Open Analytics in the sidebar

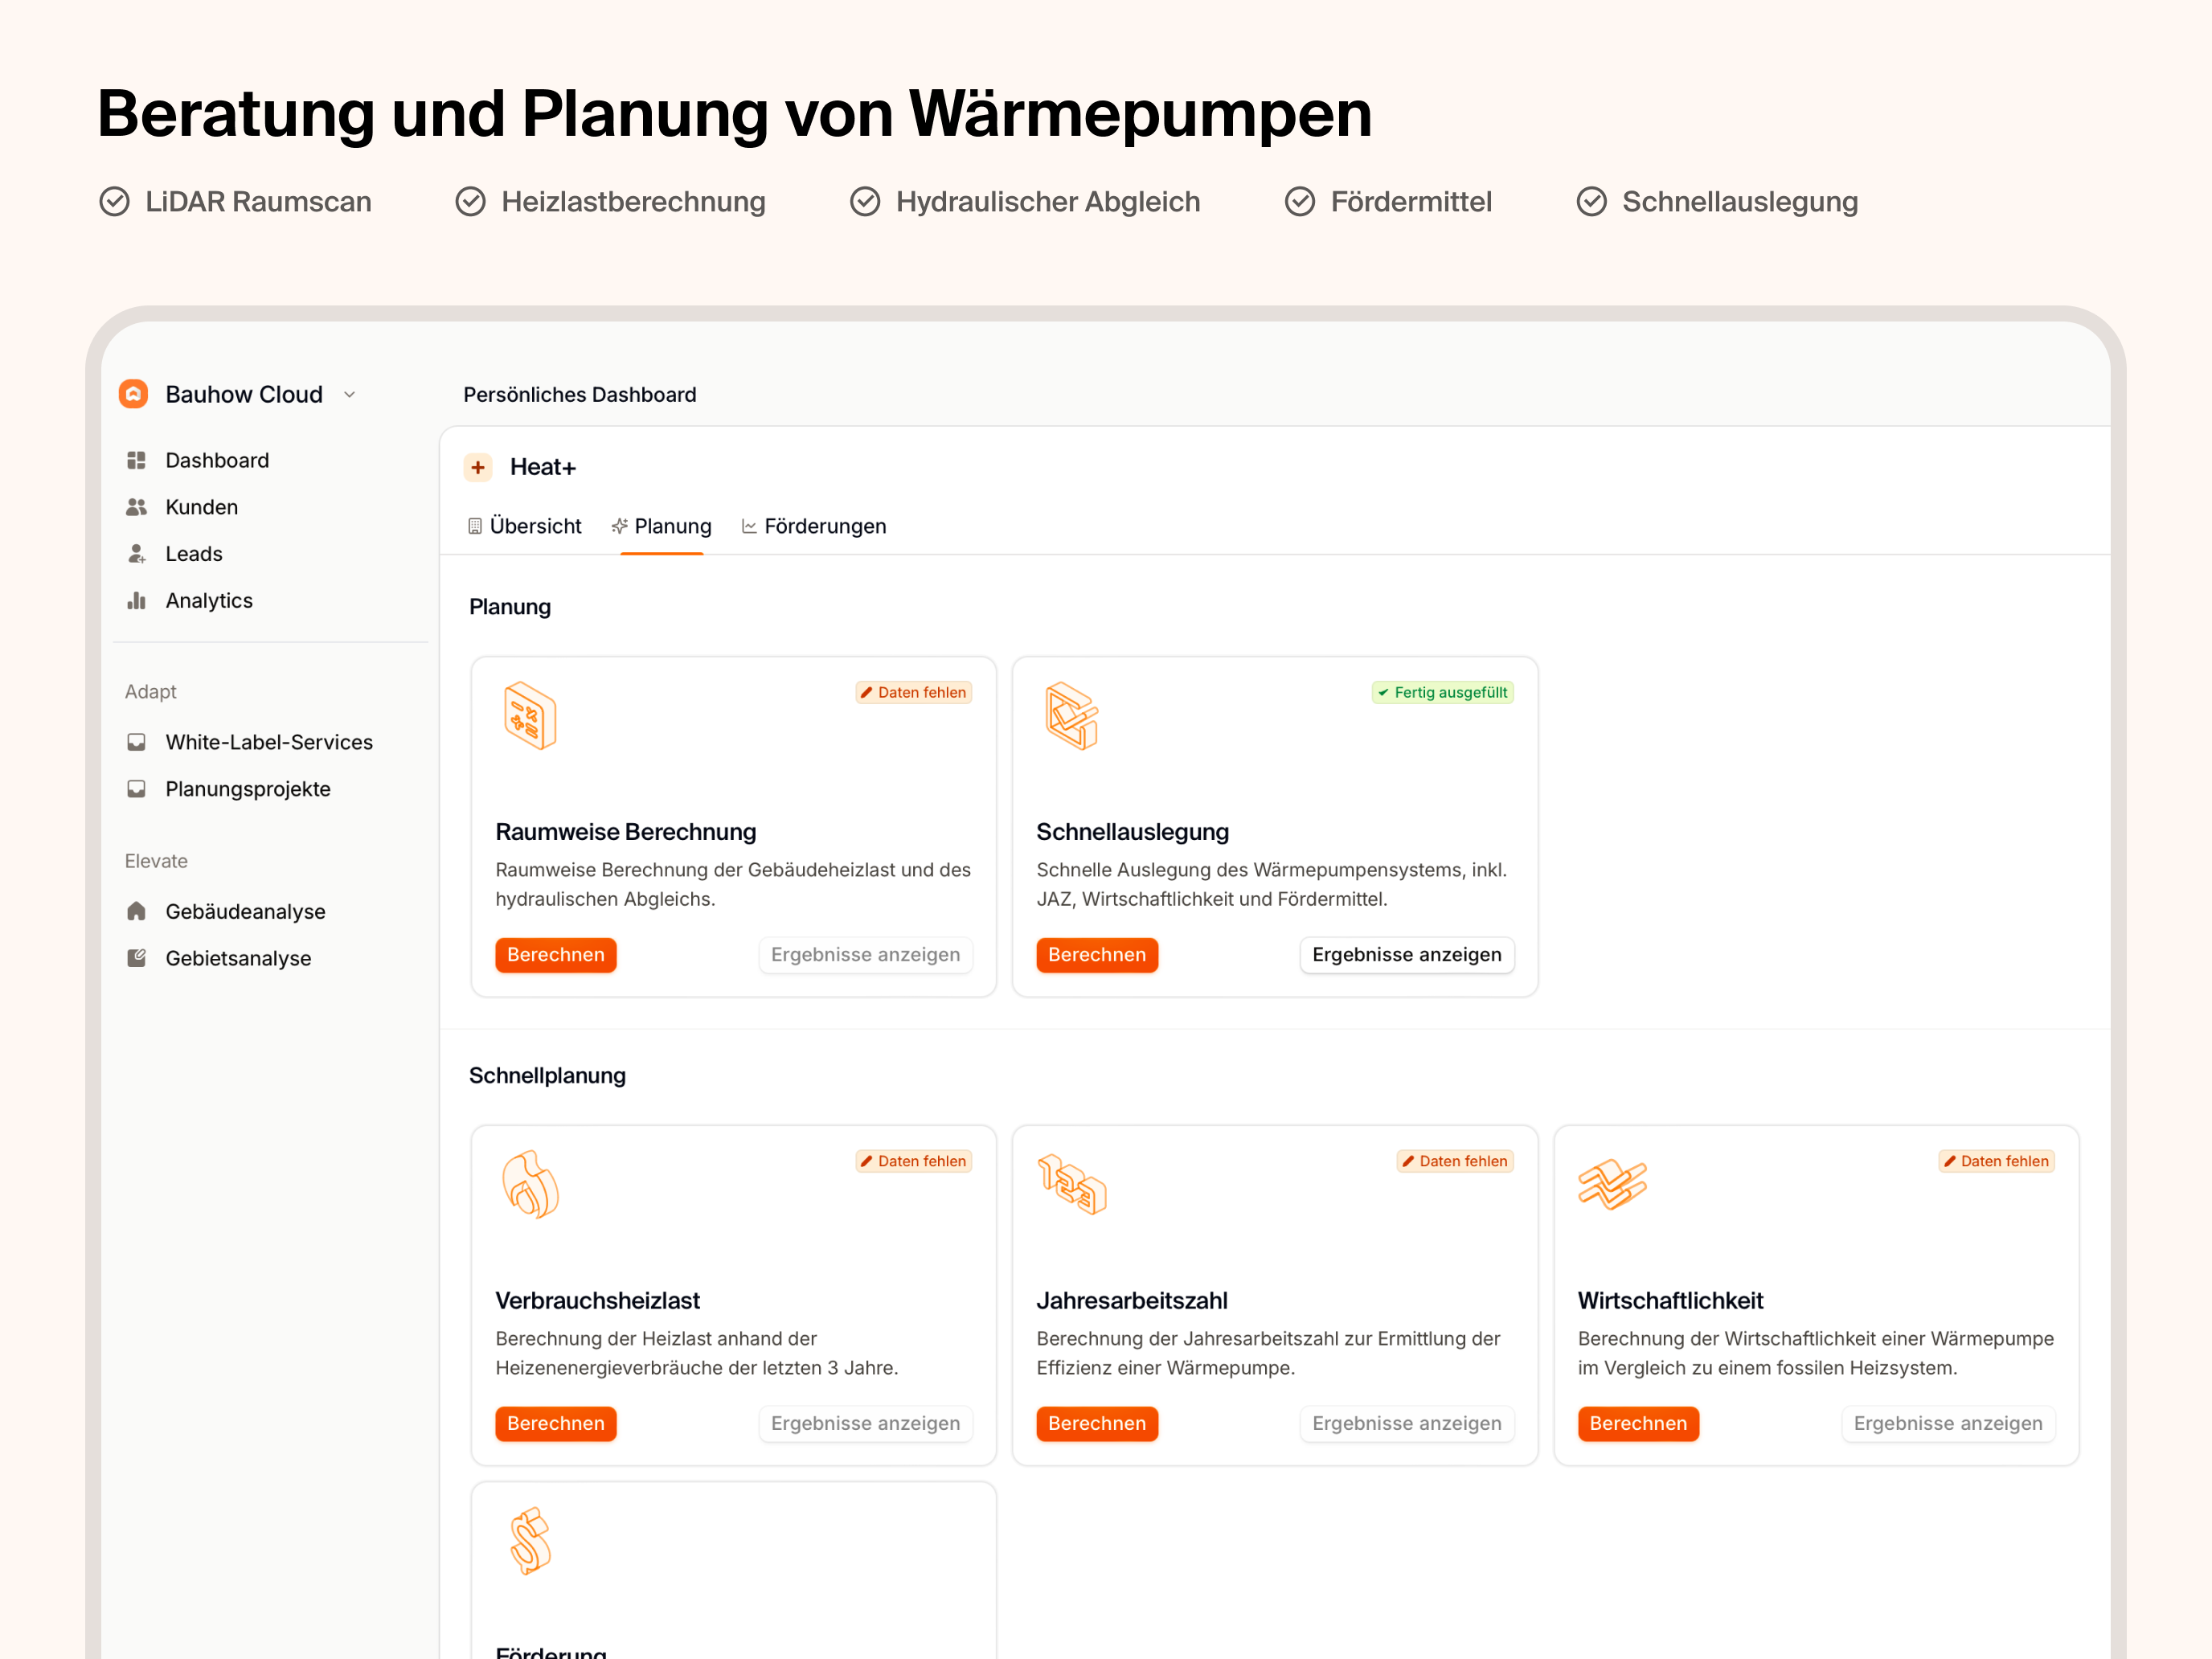point(209,601)
